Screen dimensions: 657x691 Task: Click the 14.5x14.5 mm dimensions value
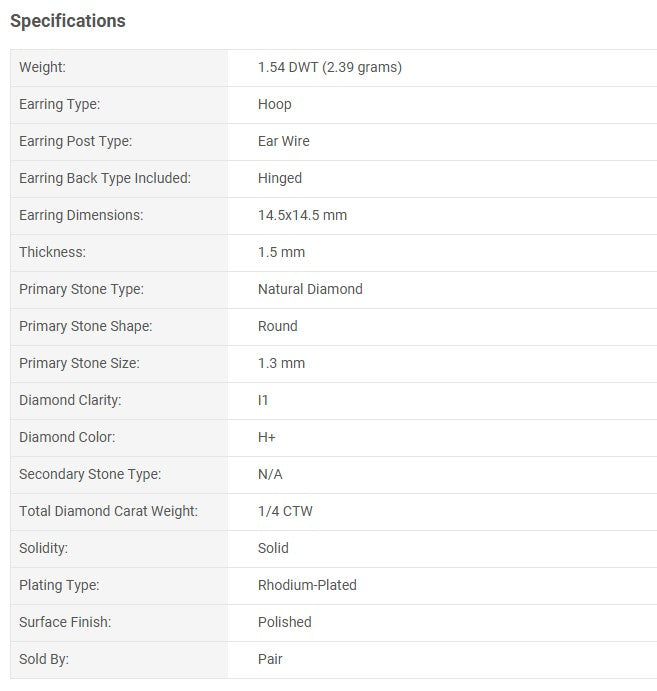click(302, 215)
